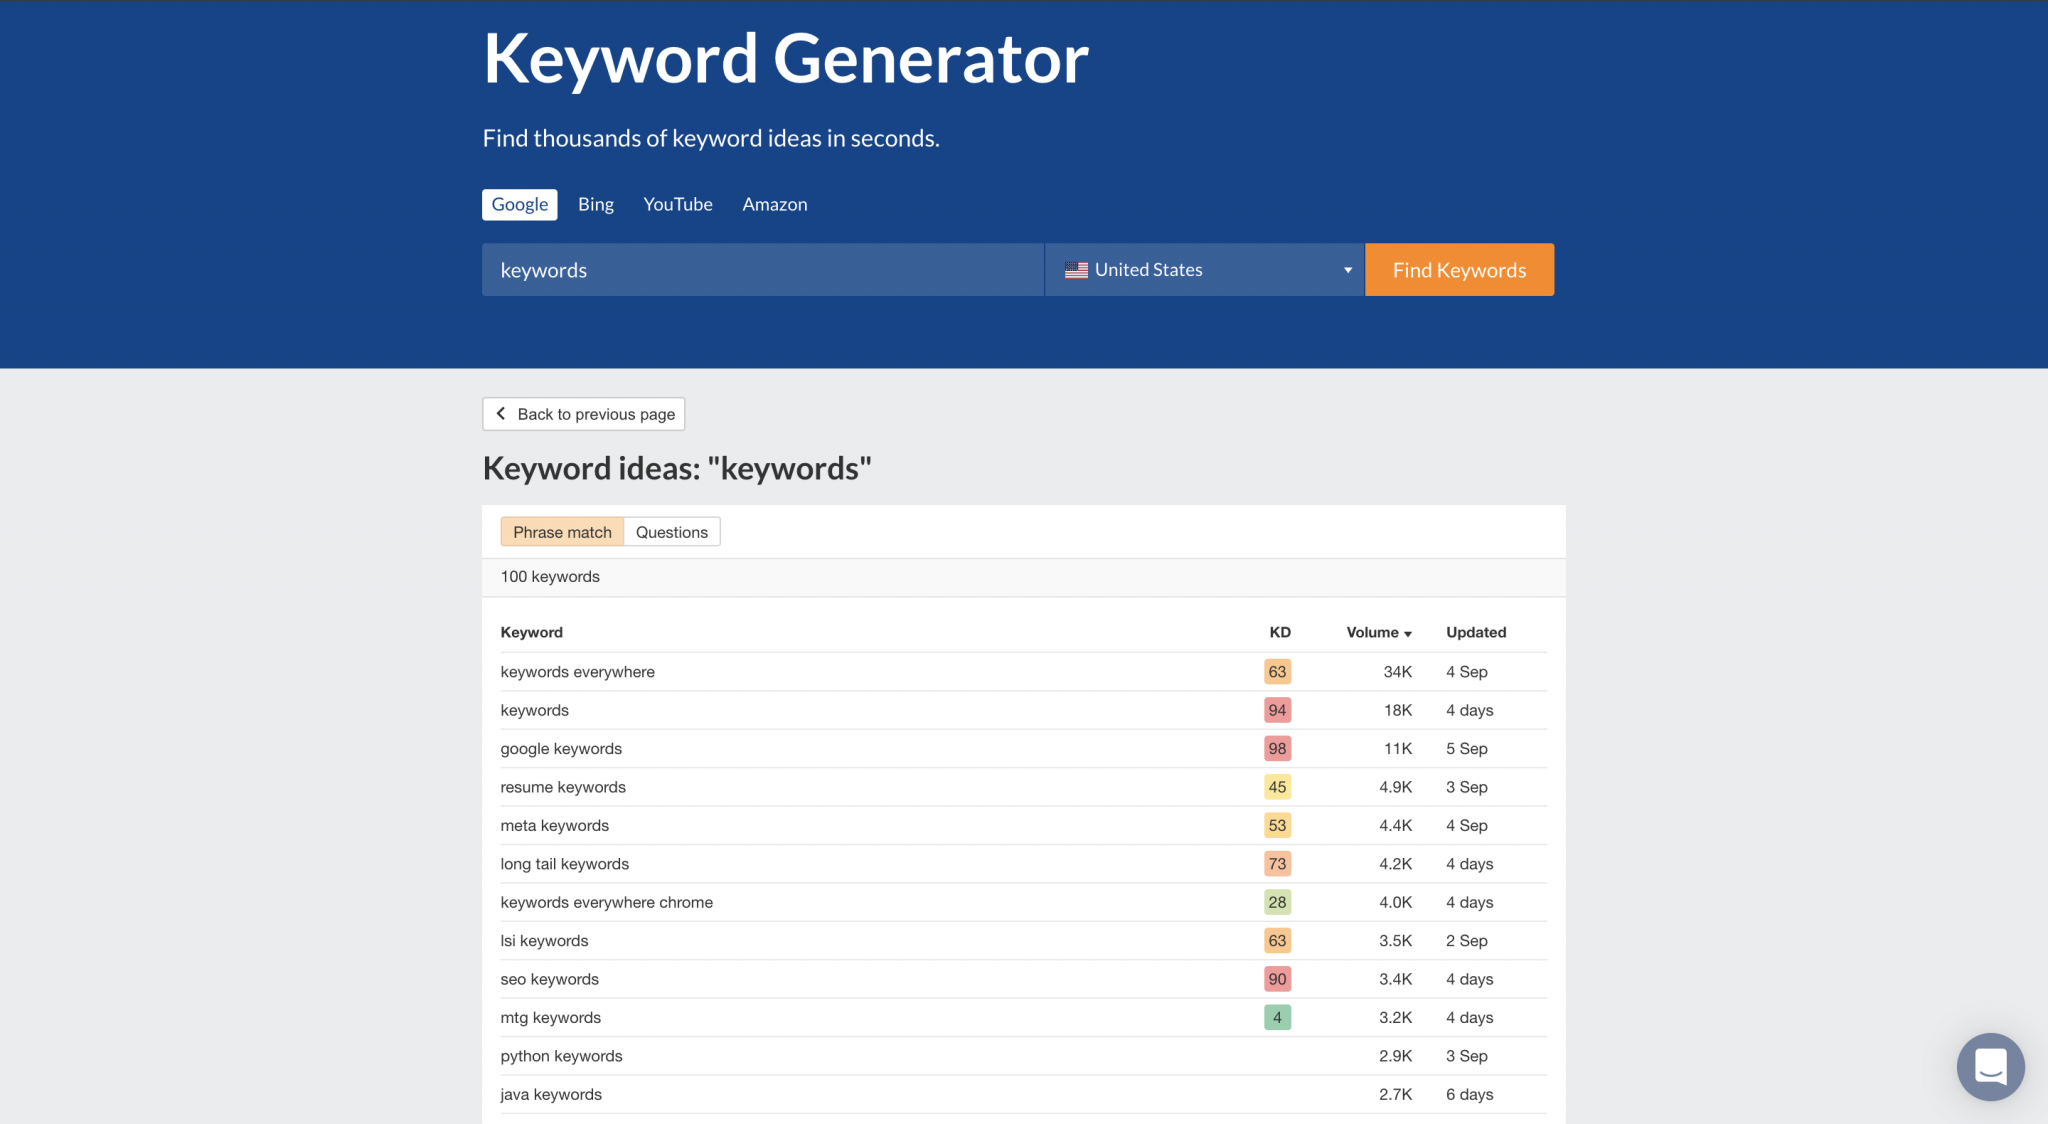Sort by the Keyword column header
Viewport: 2048px width, 1124px height.
532,632
